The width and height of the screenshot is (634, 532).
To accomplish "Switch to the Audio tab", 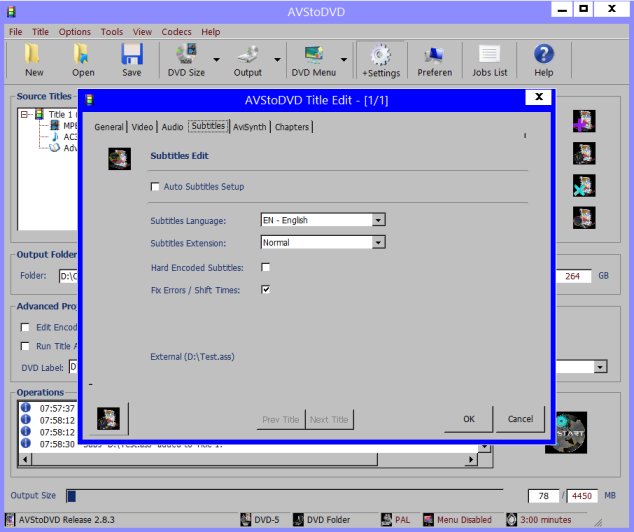I will (x=173, y=127).
